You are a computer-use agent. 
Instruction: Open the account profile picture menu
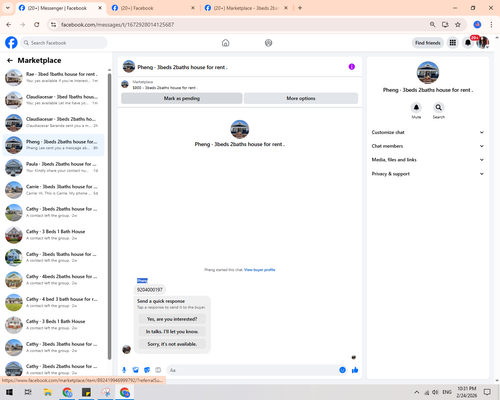483,43
